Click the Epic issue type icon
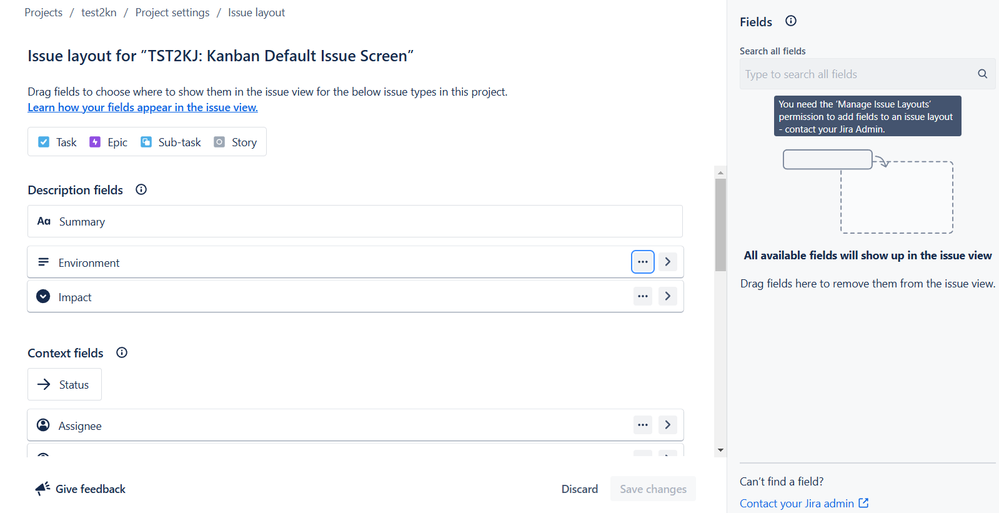The image size is (999, 513). click(95, 142)
